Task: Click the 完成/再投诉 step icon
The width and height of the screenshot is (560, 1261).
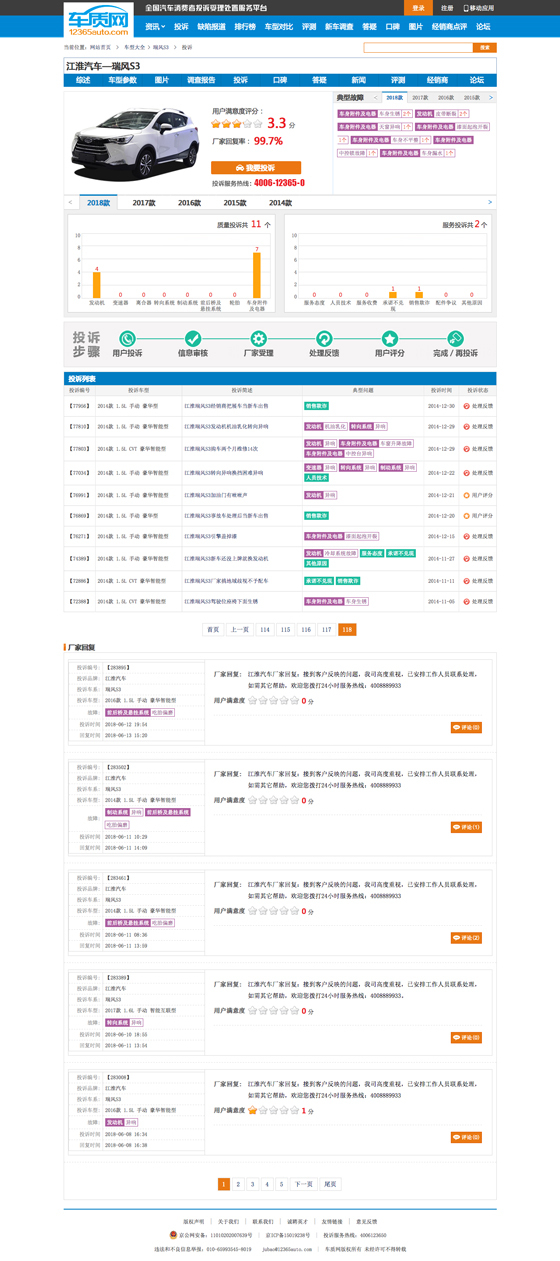Action: point(455,339)
